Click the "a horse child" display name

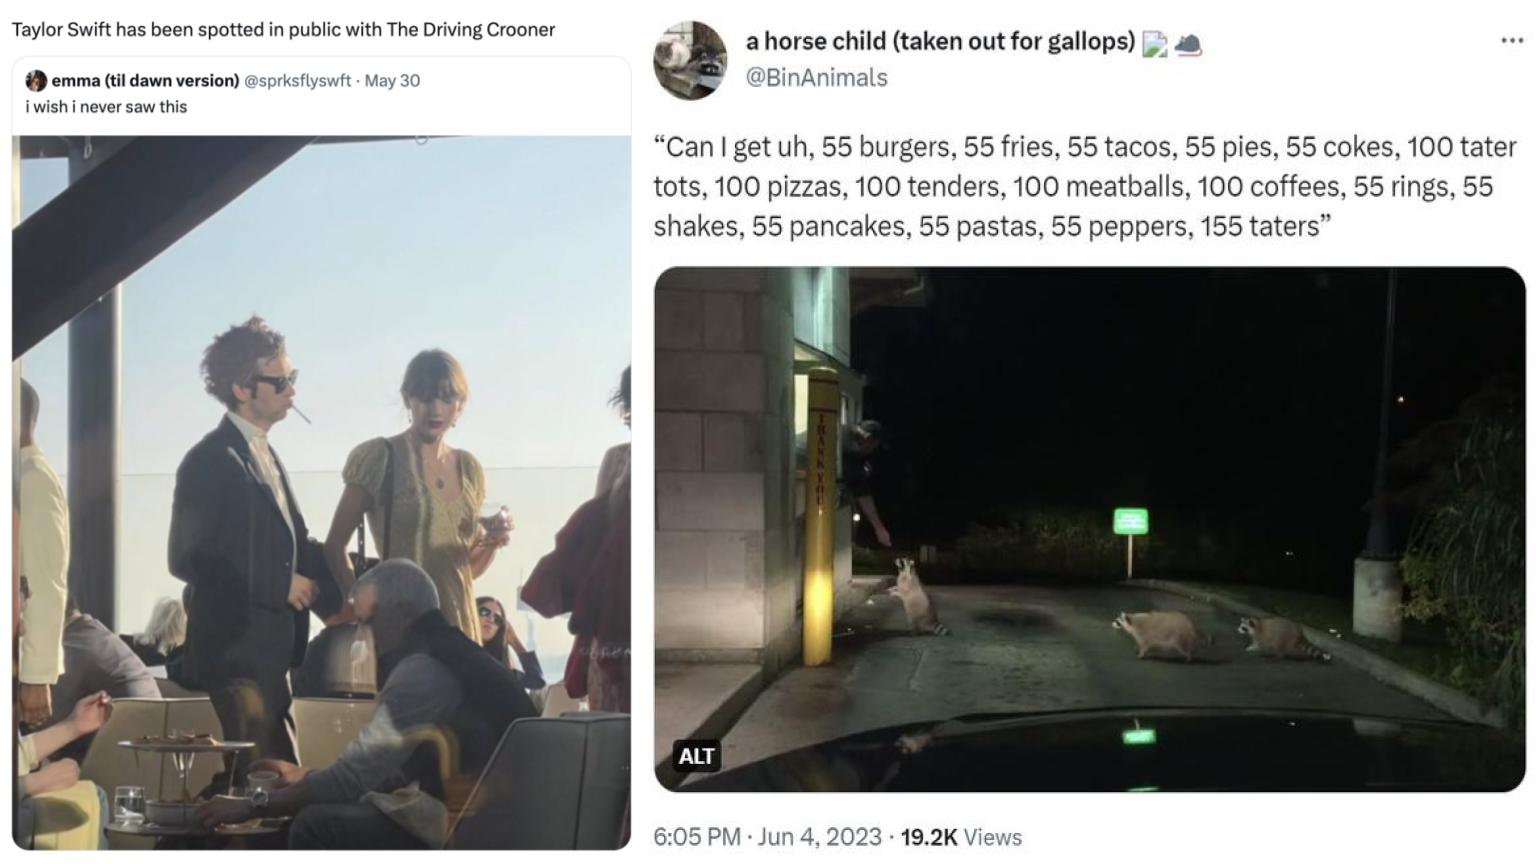click(x=940, y=41)
